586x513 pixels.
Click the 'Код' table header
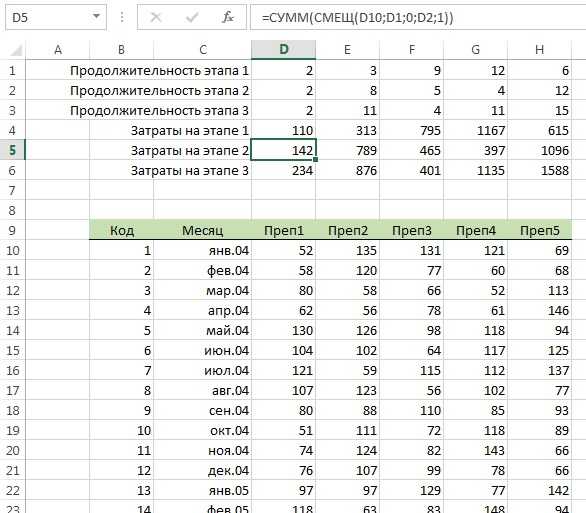click(x=121, y=230)
